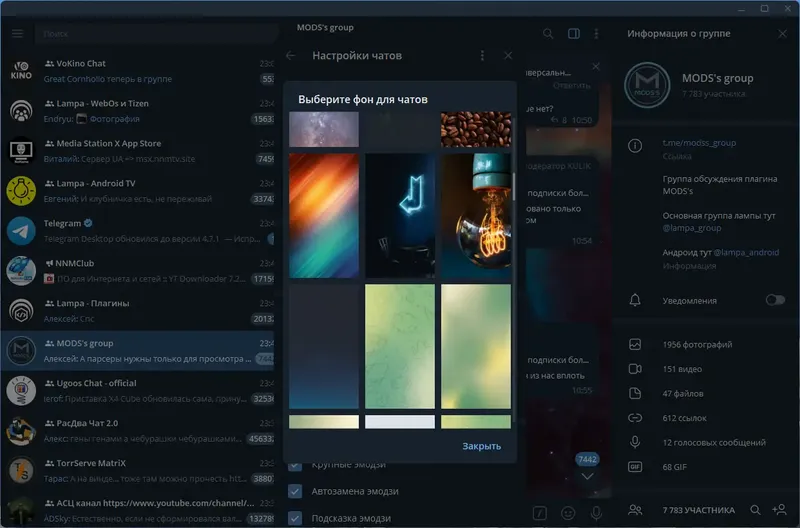Close the Настройки чатов panel
Image resolution: width=800 pixels, height=528 pixels.
[508, 56]
